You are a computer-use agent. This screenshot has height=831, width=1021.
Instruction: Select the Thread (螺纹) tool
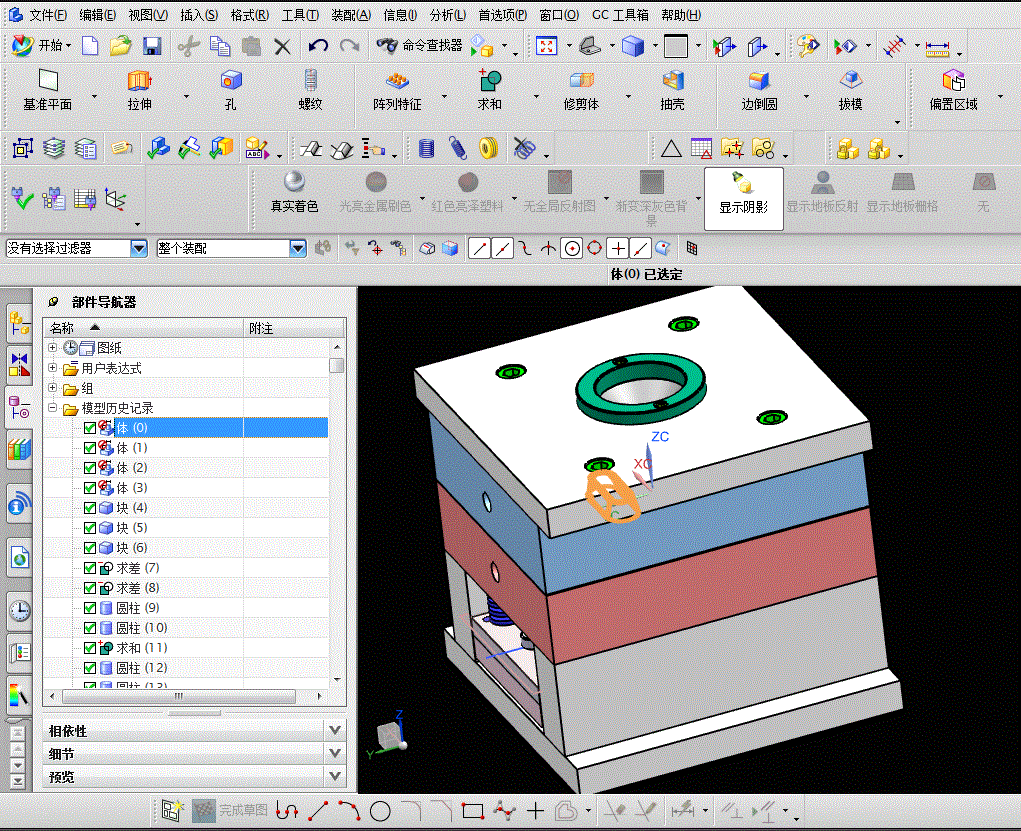[x=311, y=91]
